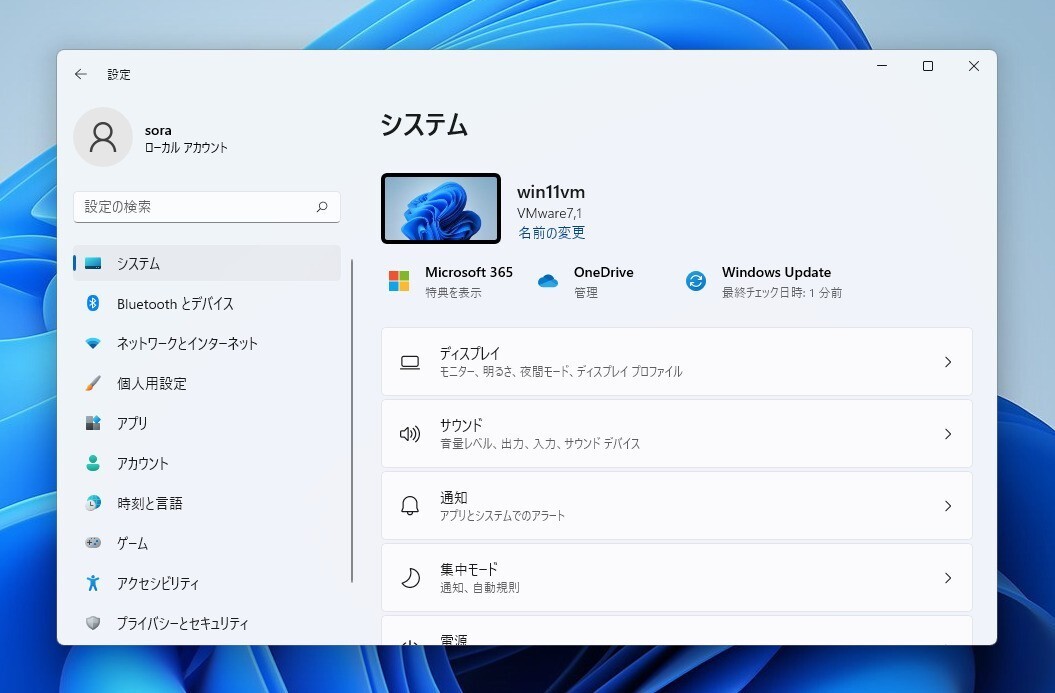Viewport: 1055px width, 693px height.
Task: Expand the 通知 row chevron
Action: click(947, 506)
